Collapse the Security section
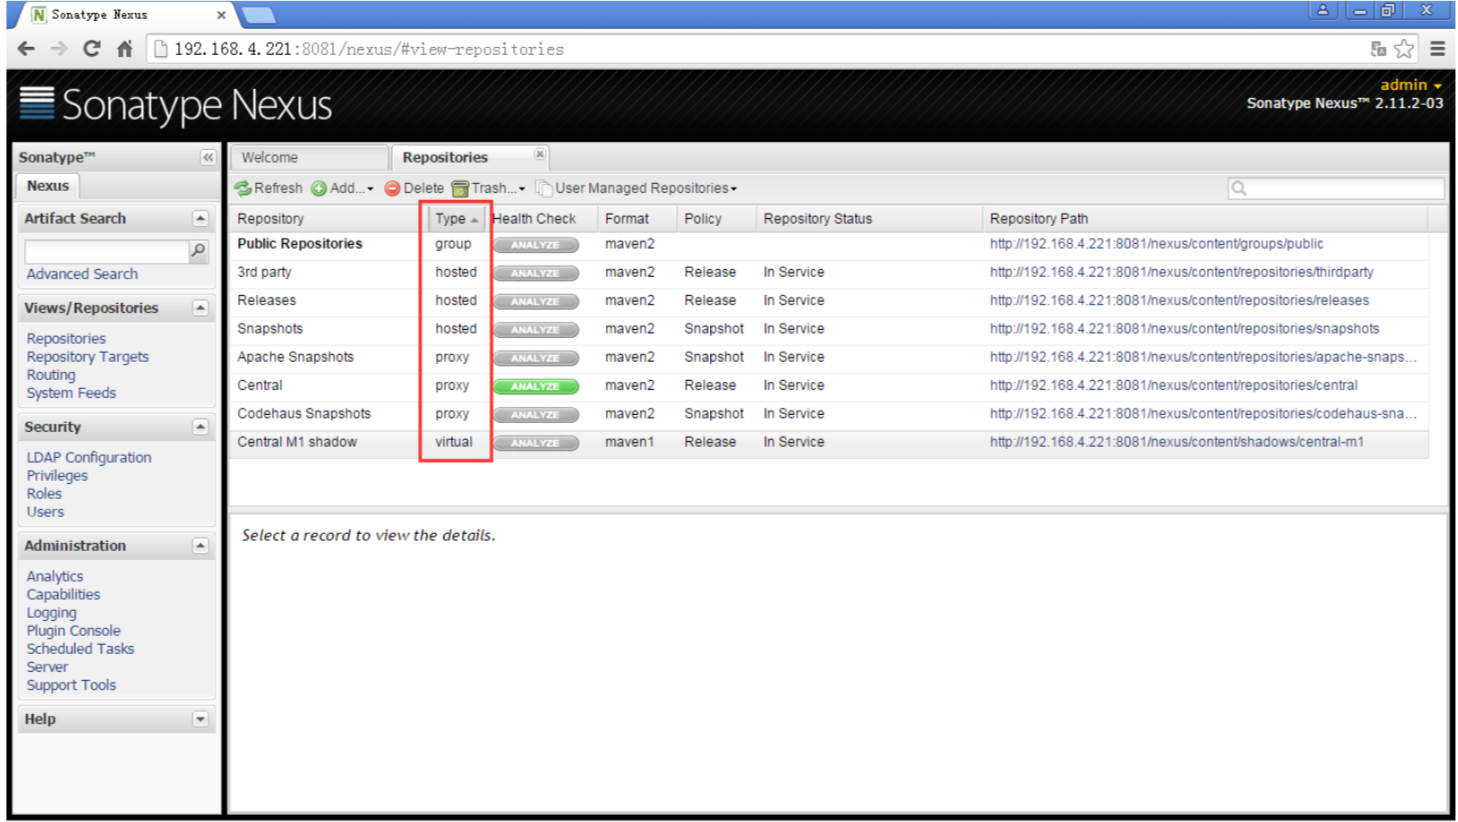The image size is (1458, 822). [200, 427]
